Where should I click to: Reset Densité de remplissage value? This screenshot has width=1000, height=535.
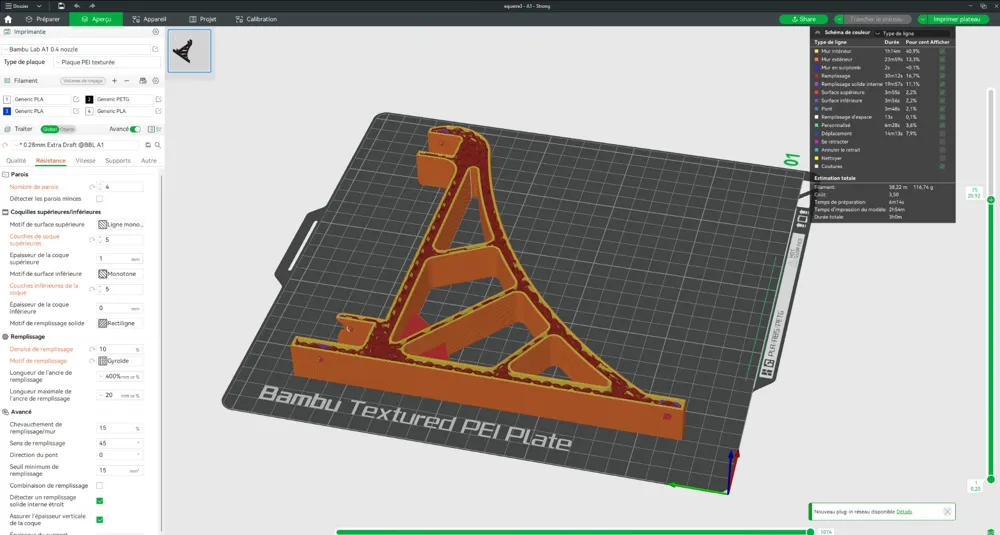[92, 349]
